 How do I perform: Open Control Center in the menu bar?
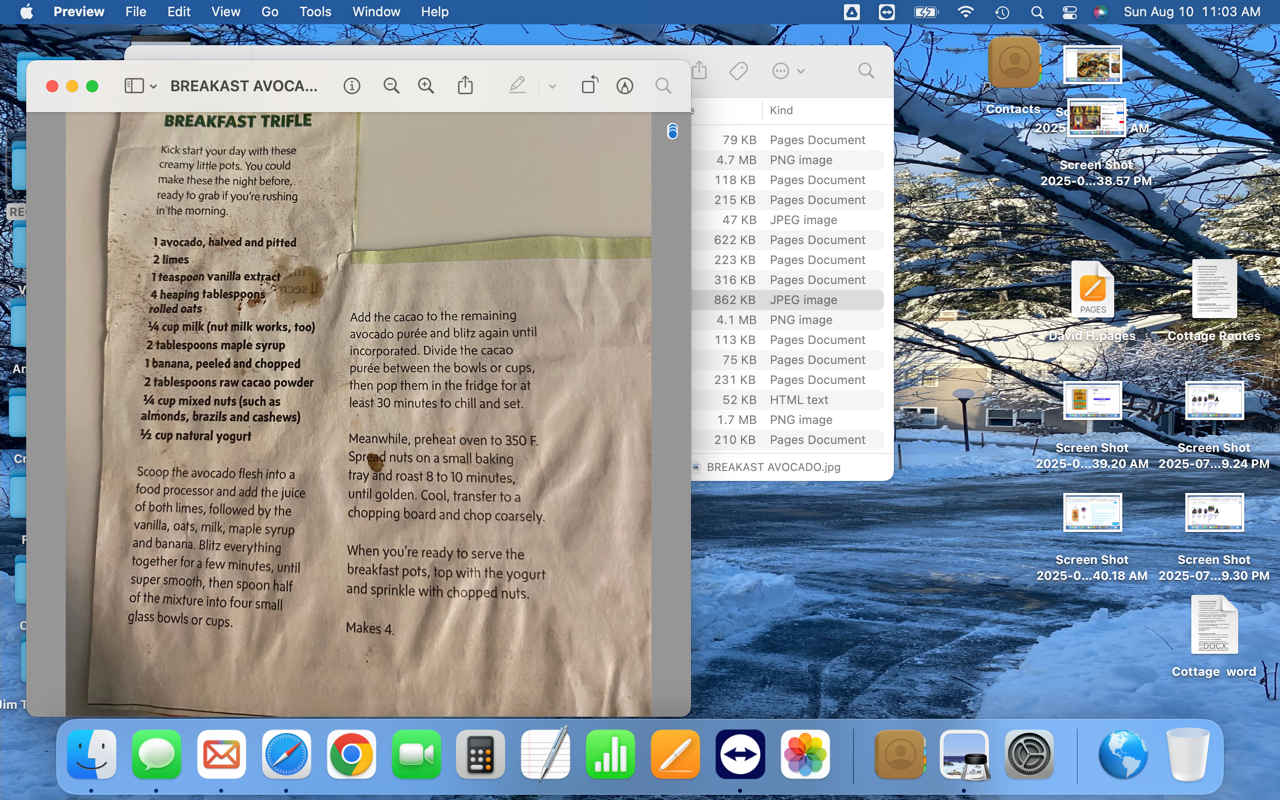point(1069,12)
